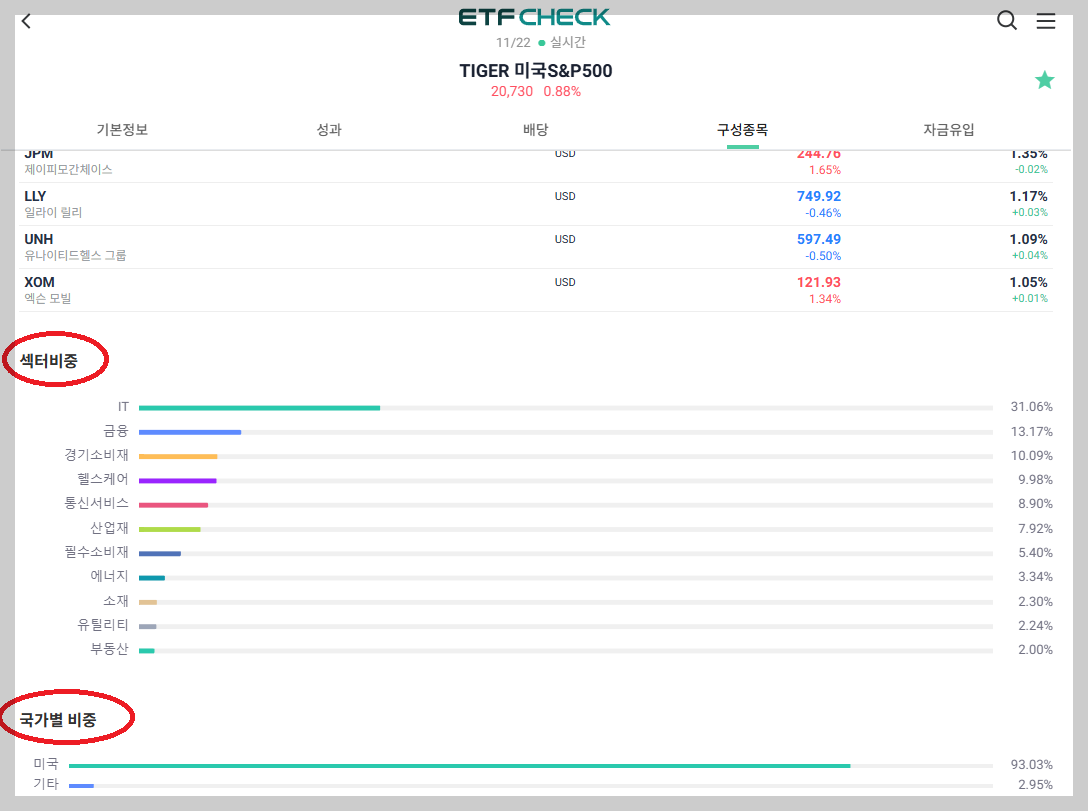Open the LLY holding row

click(x=536, y=204)
